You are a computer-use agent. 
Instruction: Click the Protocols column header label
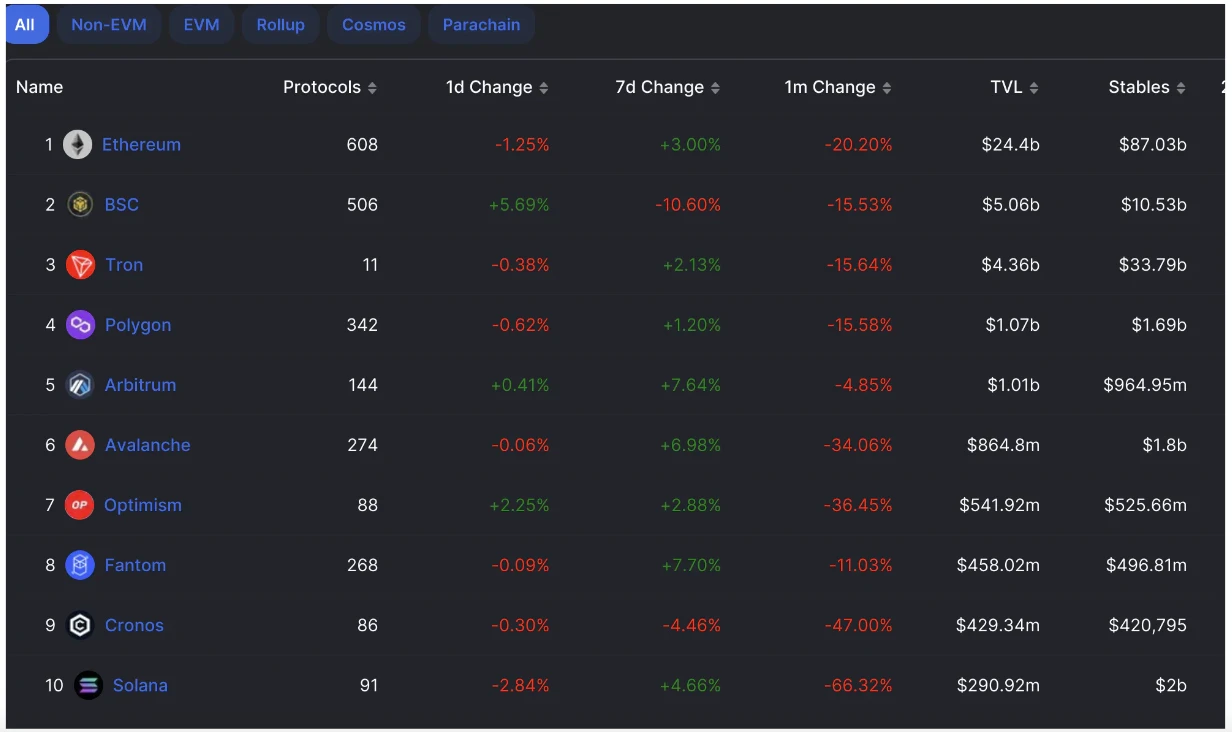[322, 87]
